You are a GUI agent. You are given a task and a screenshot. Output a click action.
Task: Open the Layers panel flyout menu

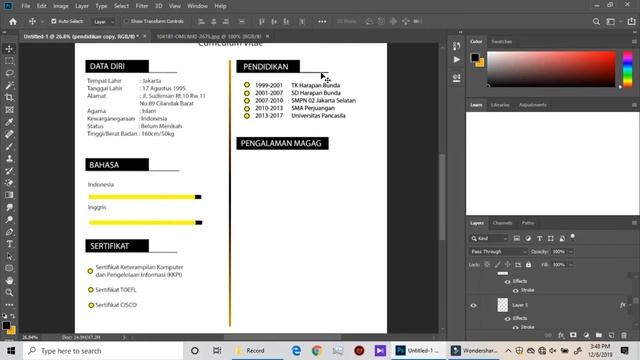click(634, 223)
